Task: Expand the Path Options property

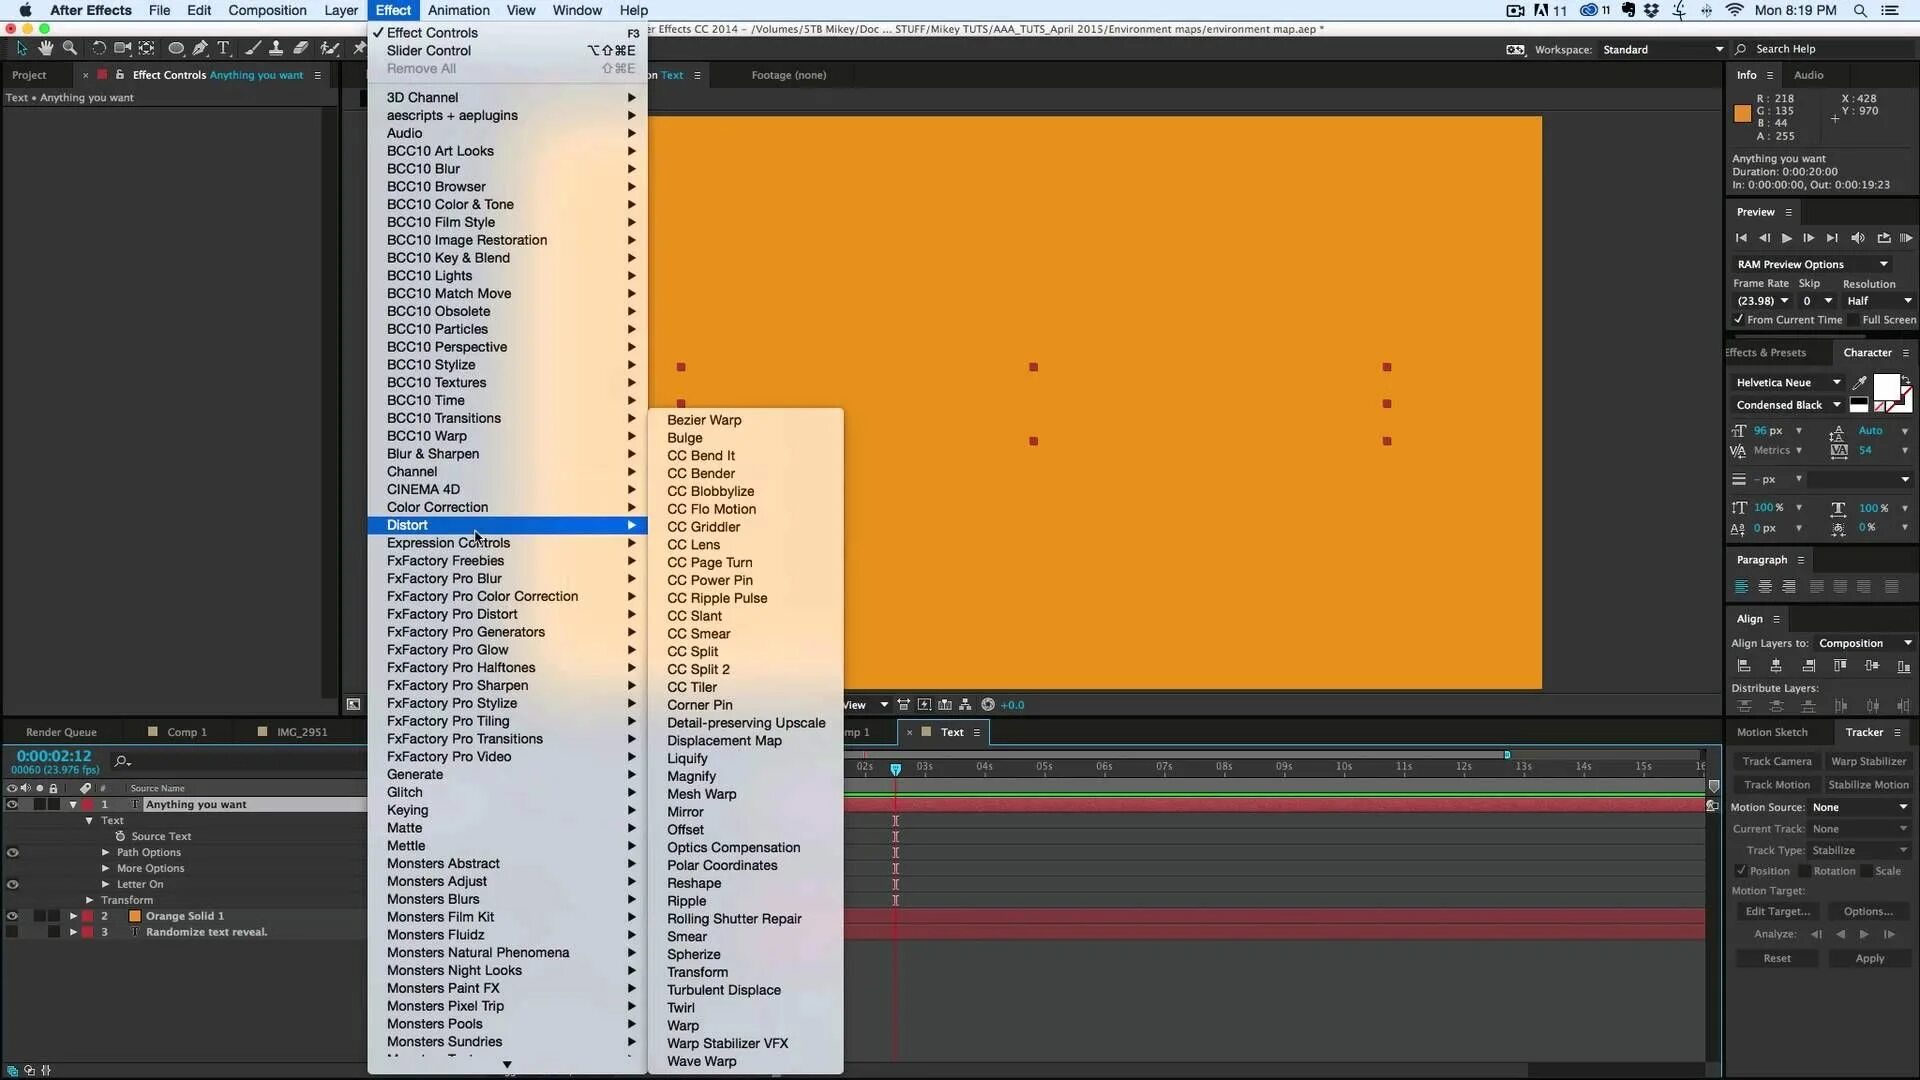Action: tap(106, 853)
